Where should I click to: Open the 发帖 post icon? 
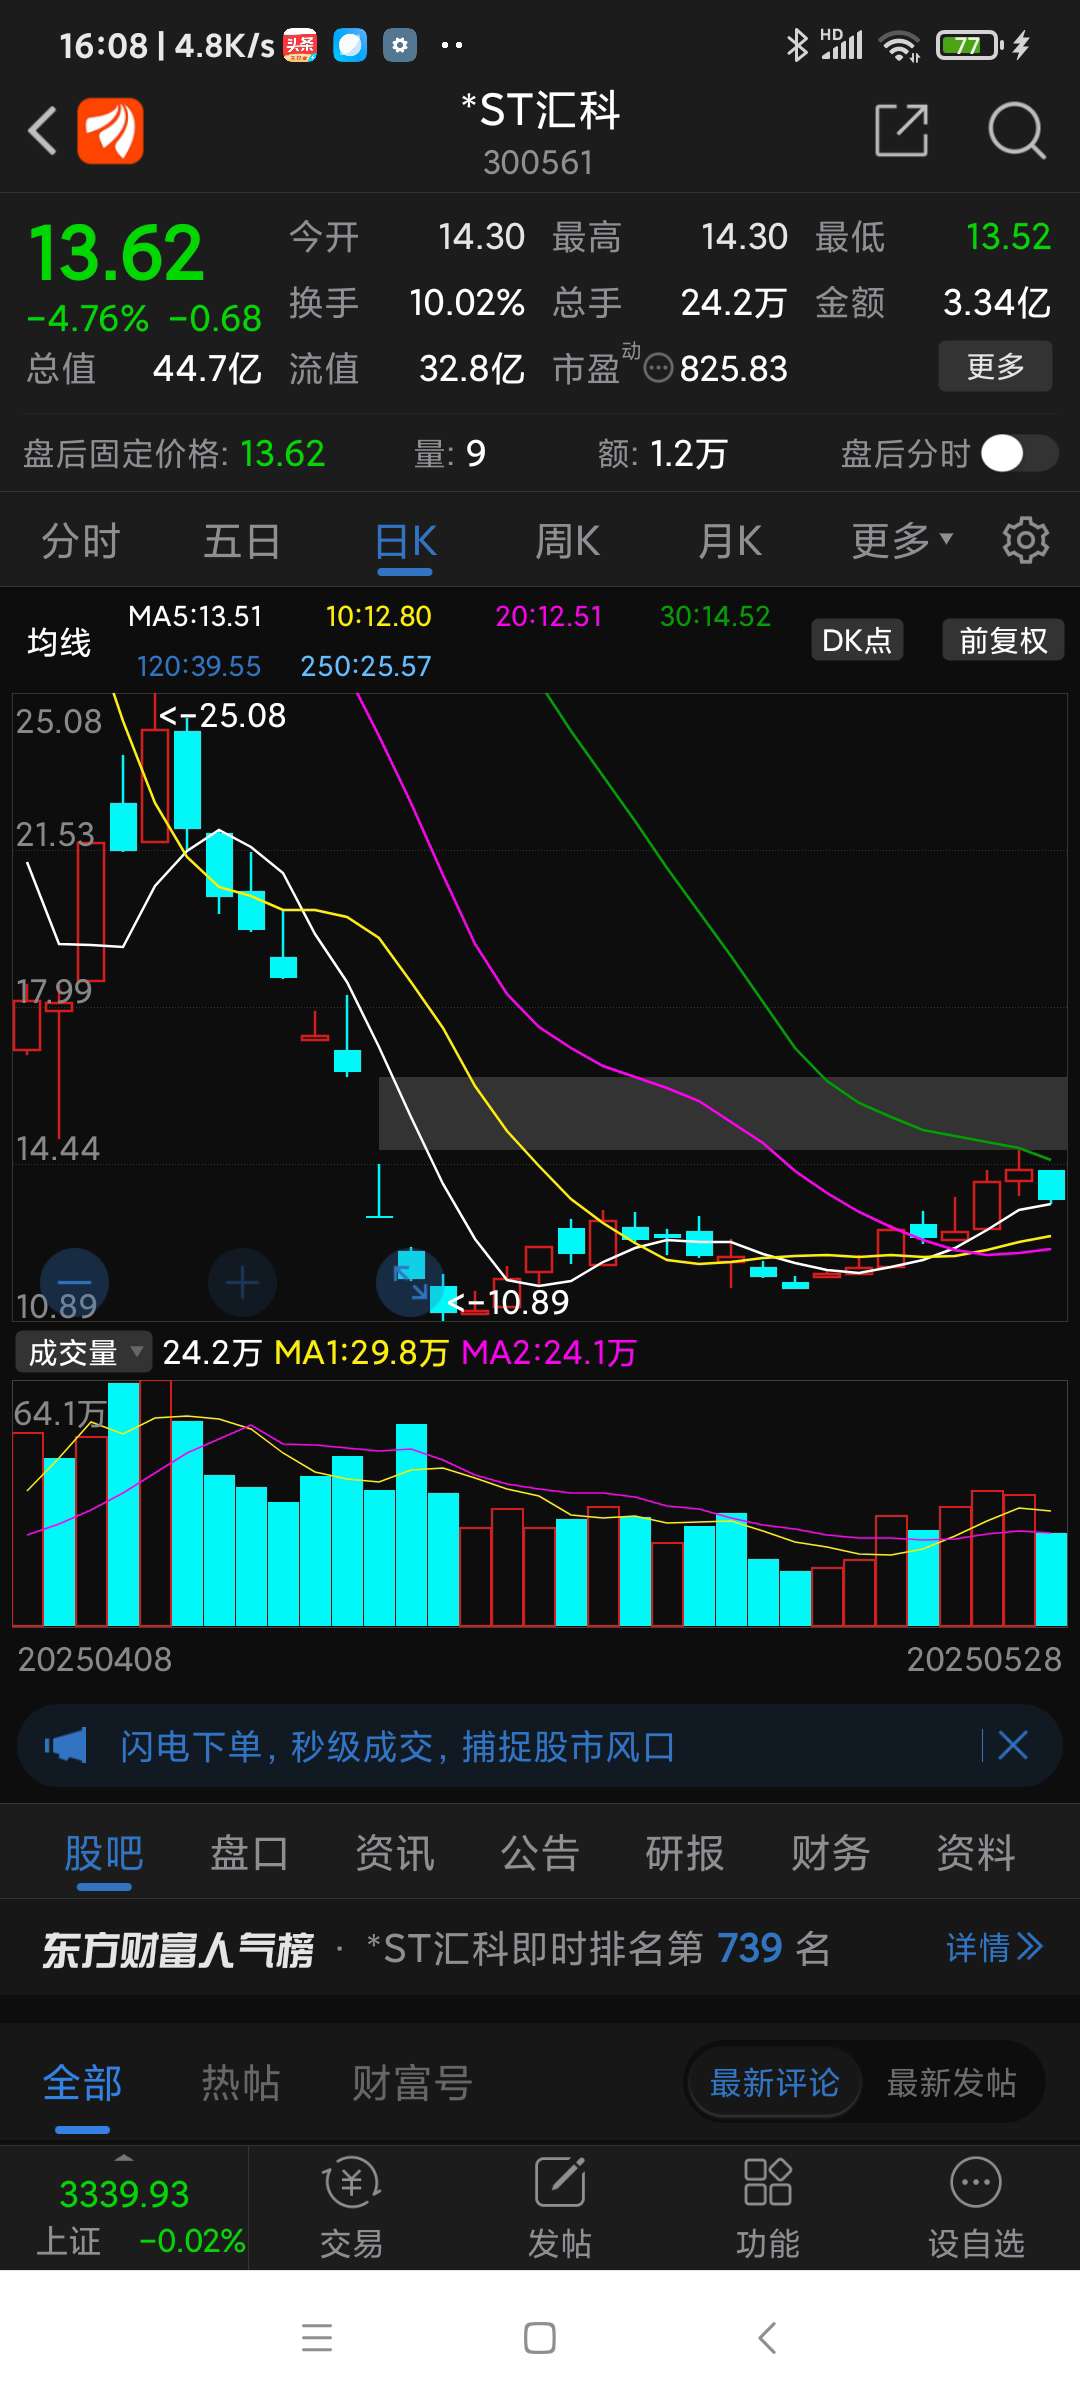[x=560, y=2209]
